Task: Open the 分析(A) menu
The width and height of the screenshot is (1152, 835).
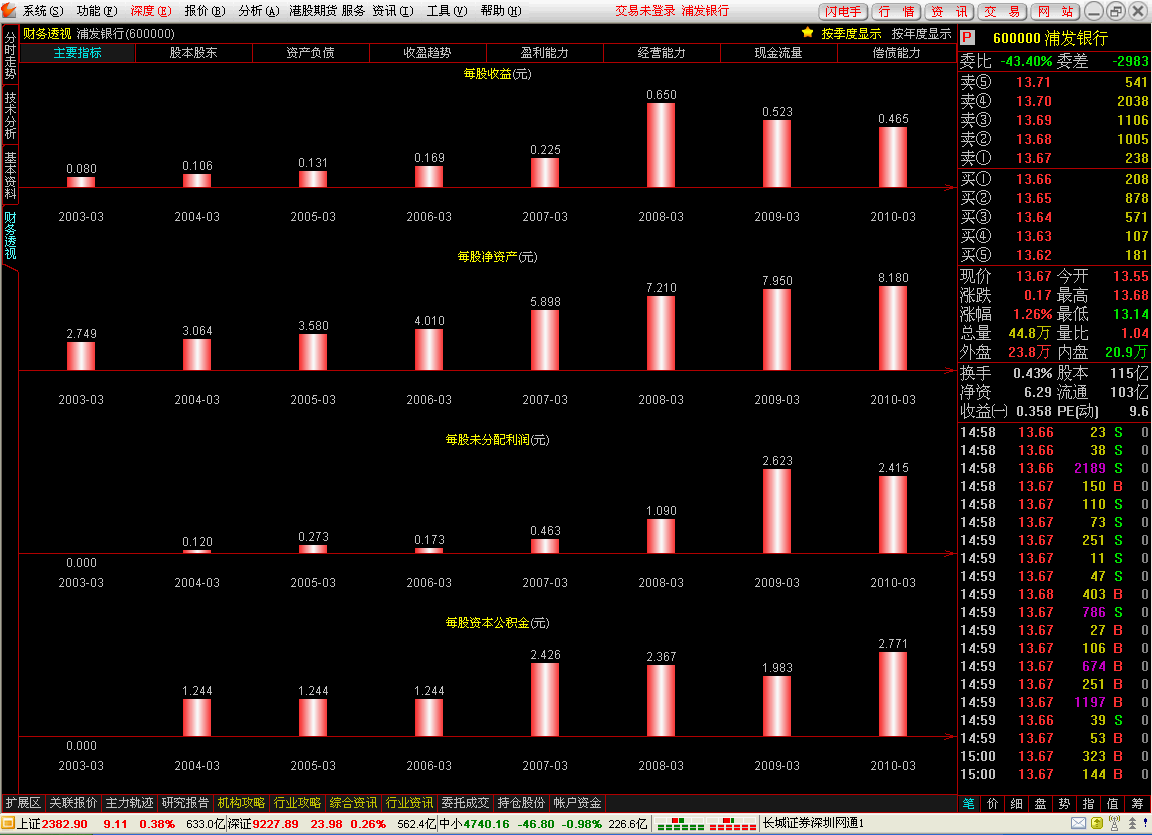Action: click(x=259, y=11)
